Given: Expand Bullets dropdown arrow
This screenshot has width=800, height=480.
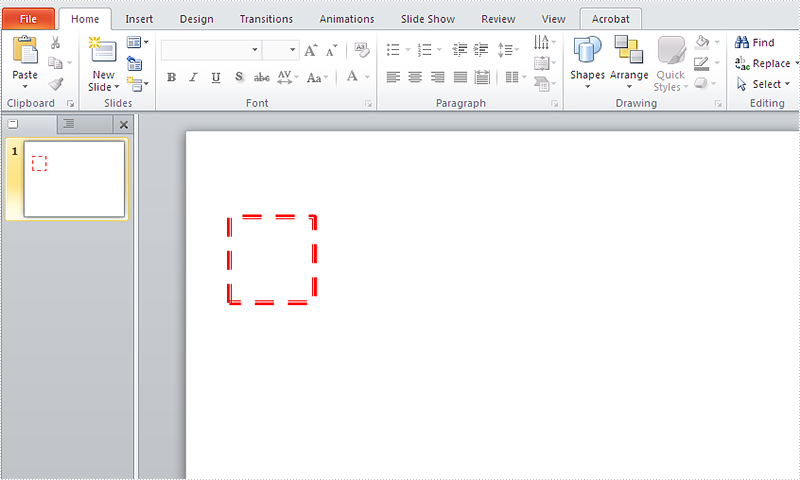Looking at the screenshot, I should [x=408, y=49].
